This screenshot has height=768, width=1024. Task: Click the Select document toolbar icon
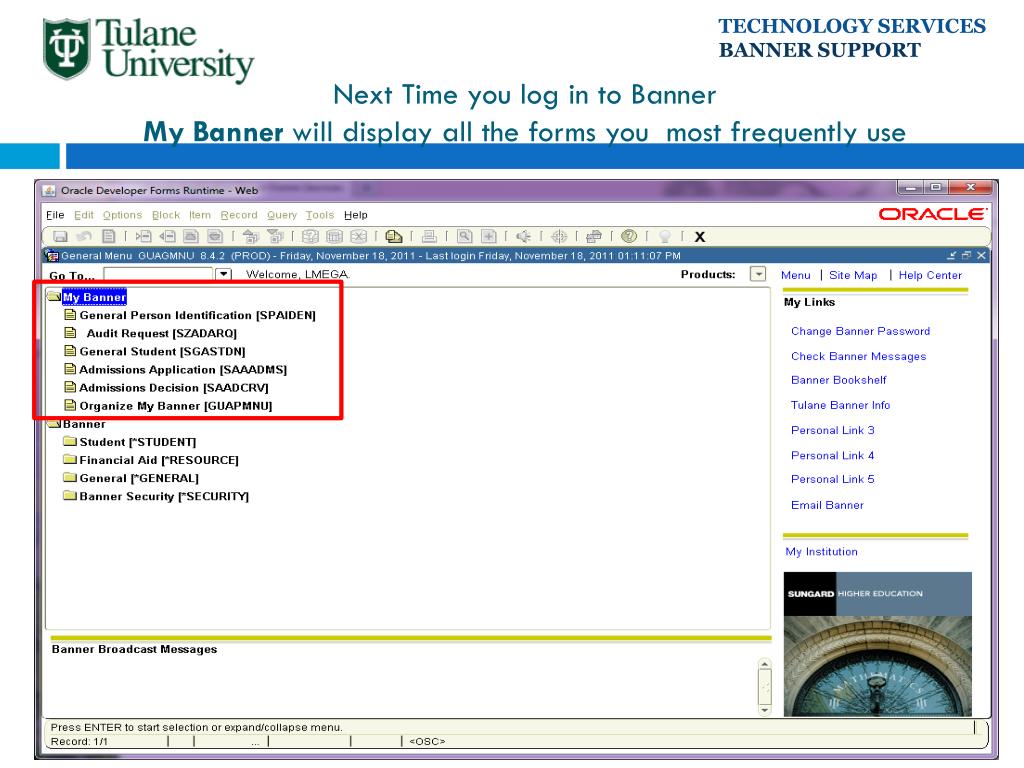109,236
